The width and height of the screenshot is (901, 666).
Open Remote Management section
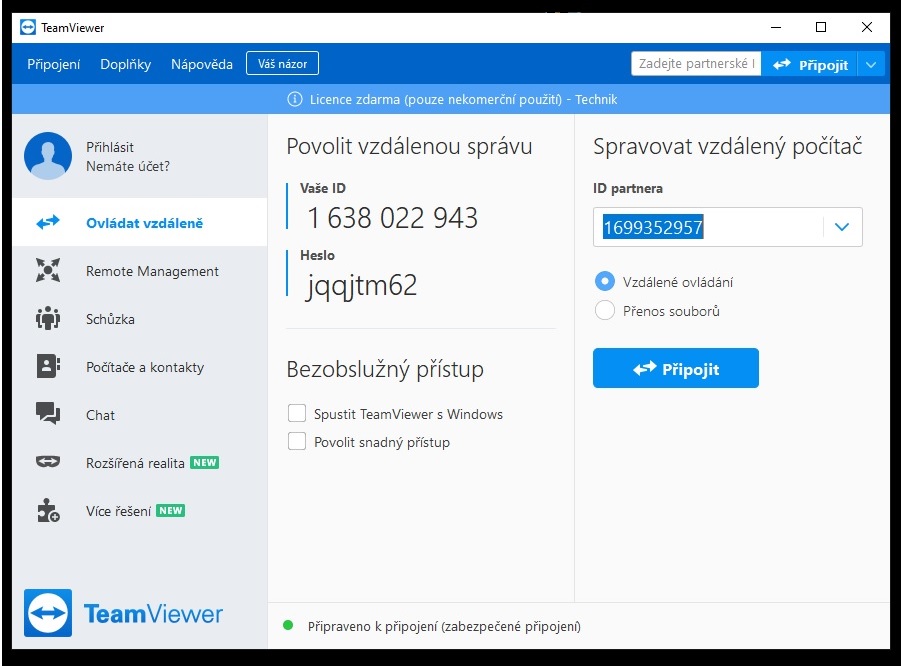140,270
